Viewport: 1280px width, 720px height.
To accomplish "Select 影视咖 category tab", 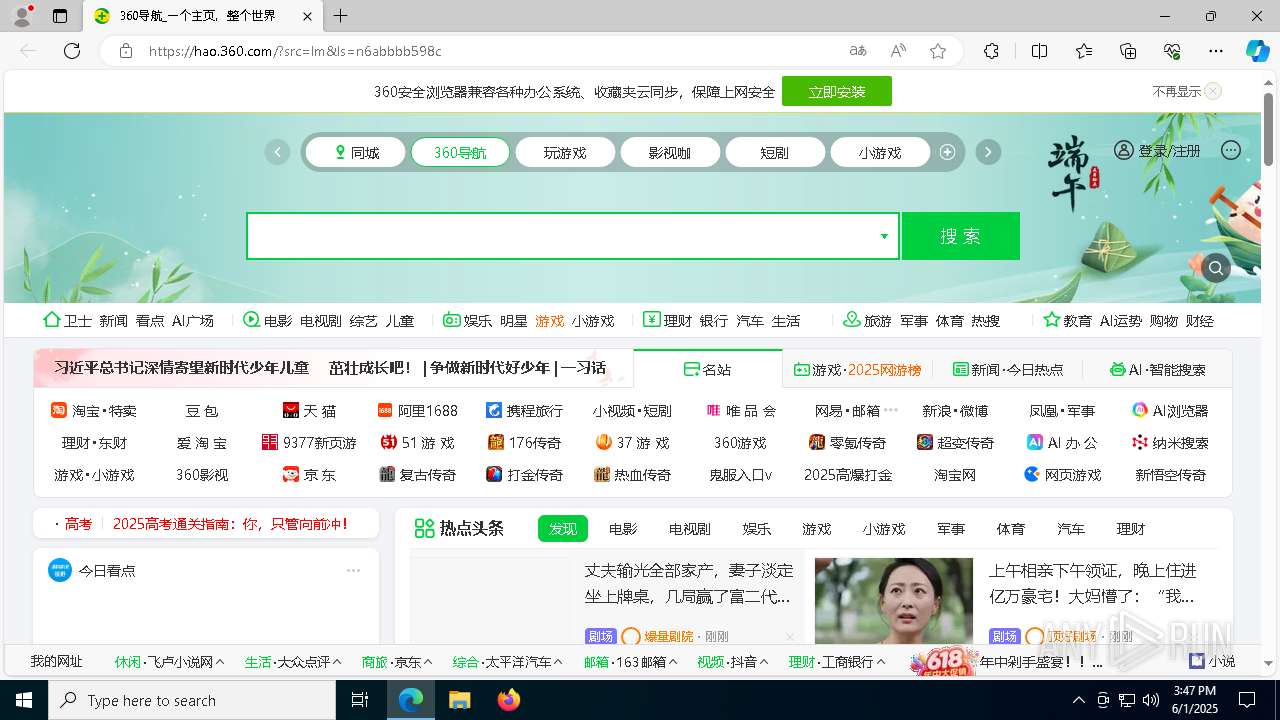I will (x=670, y=152).
